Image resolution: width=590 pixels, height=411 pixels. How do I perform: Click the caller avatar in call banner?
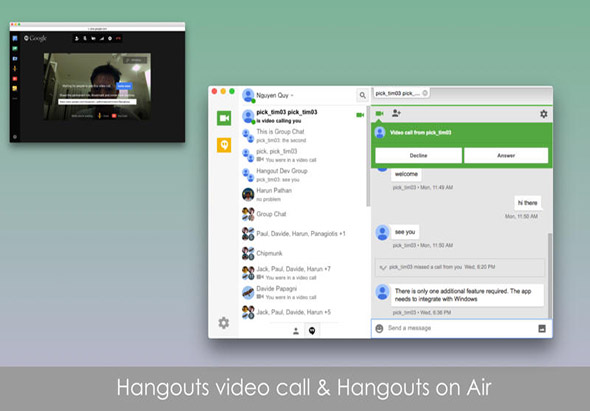coord(380,132)
